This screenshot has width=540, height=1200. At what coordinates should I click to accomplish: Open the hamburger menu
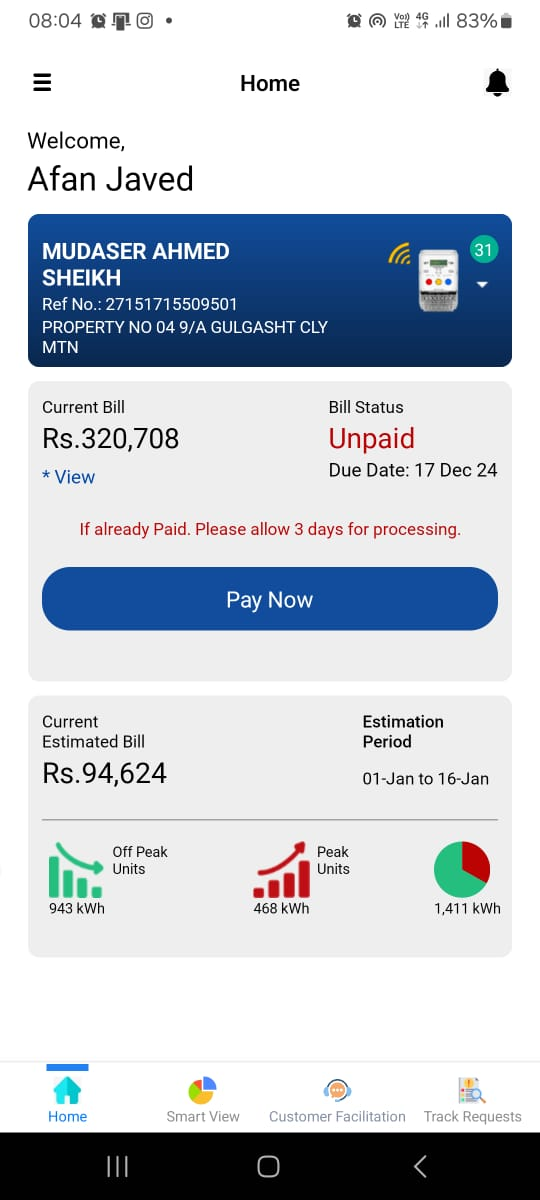coord(42,83)
